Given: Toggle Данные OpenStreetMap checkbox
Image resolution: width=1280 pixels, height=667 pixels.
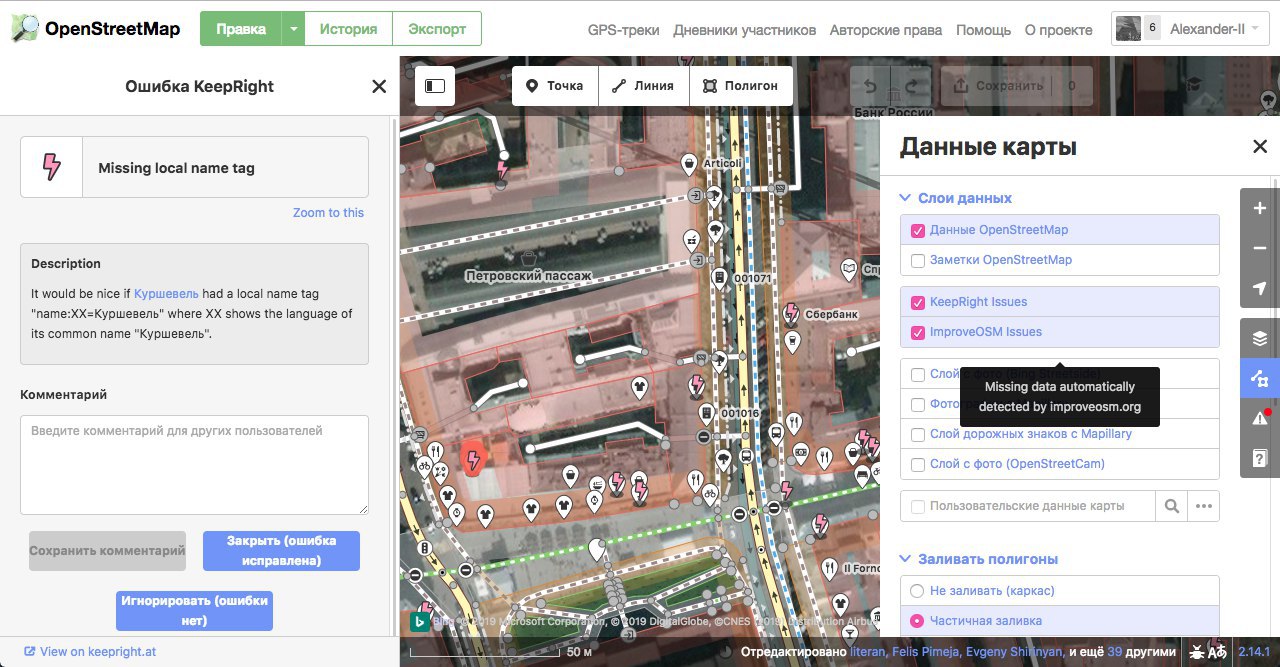Looking at the screenshot, I should (x=918, y=230).
